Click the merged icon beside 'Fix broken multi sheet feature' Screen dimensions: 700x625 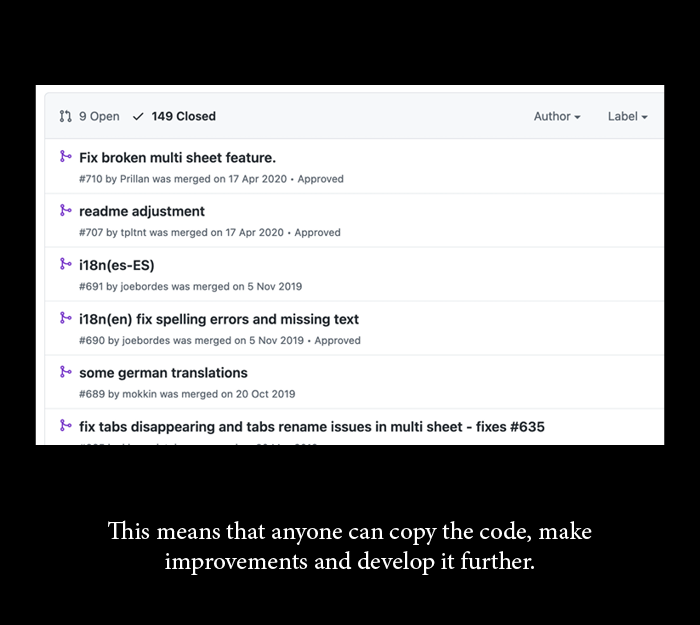(x=66, y=156)
